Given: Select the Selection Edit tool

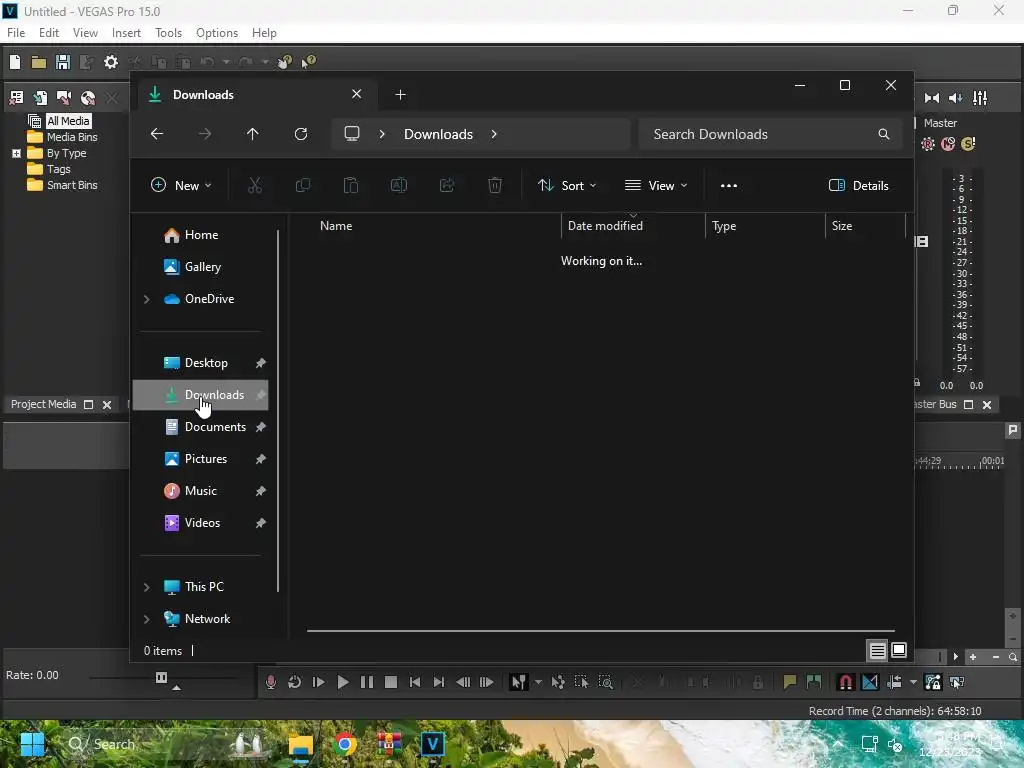Looking at the screenshot, I should (581, 682).
